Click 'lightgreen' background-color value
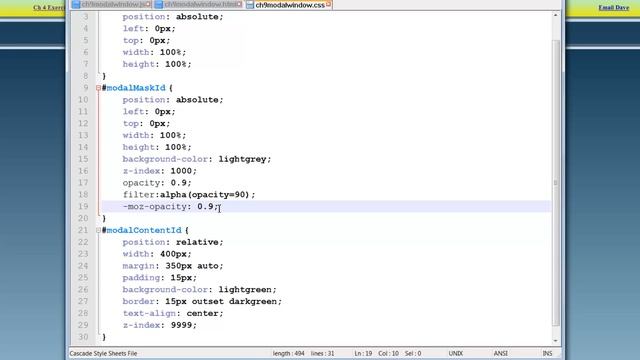 245,289
